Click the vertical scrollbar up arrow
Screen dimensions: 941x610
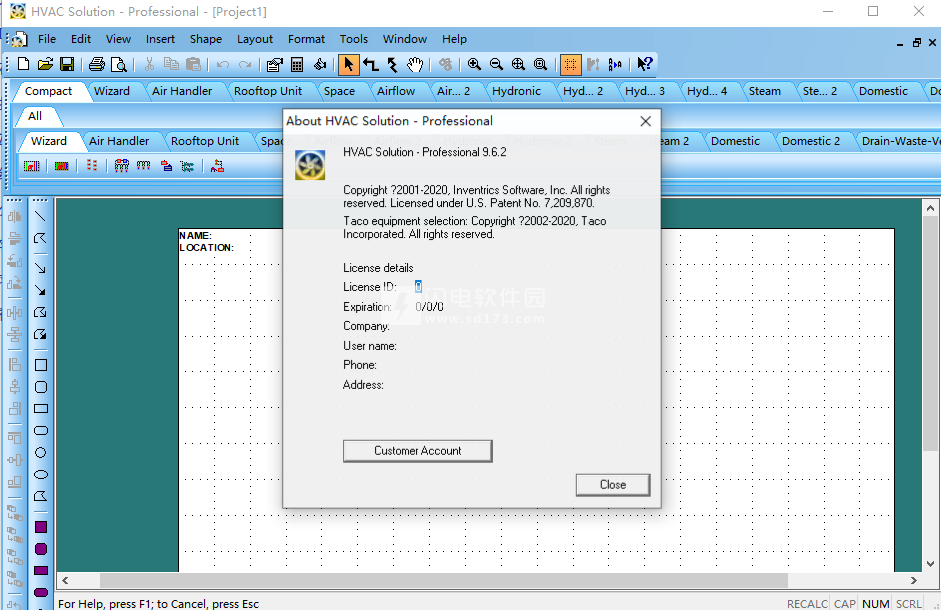930,208
